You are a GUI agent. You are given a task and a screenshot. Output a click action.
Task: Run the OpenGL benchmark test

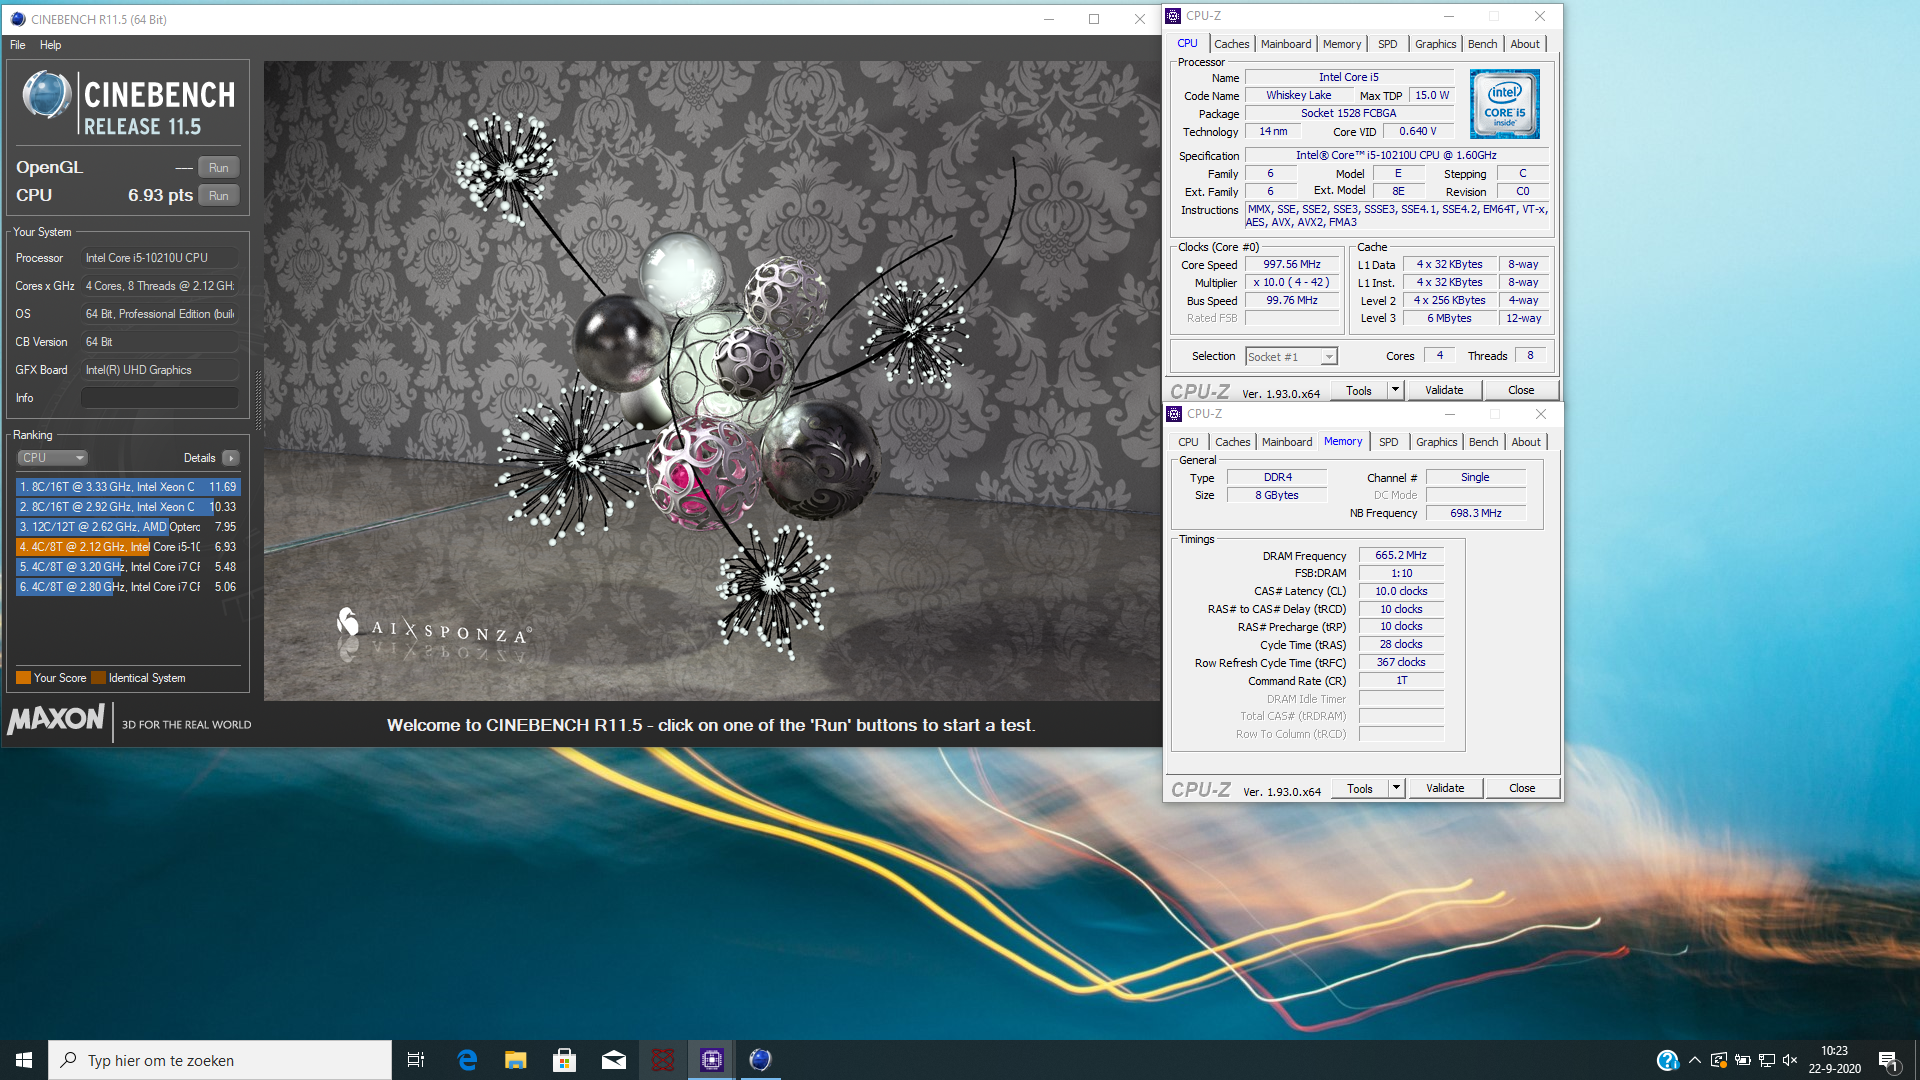click(x=218, y=167)
